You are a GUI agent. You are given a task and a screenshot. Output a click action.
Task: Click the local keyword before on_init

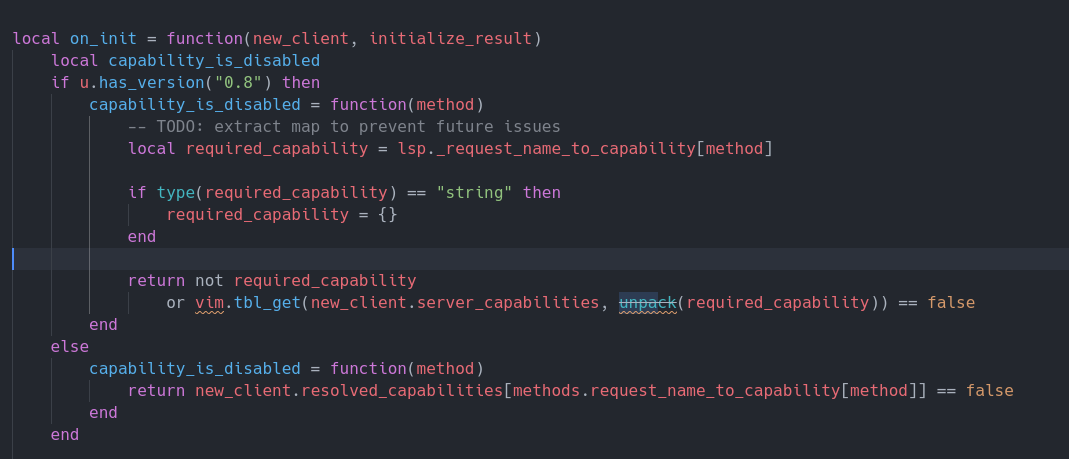36,38
